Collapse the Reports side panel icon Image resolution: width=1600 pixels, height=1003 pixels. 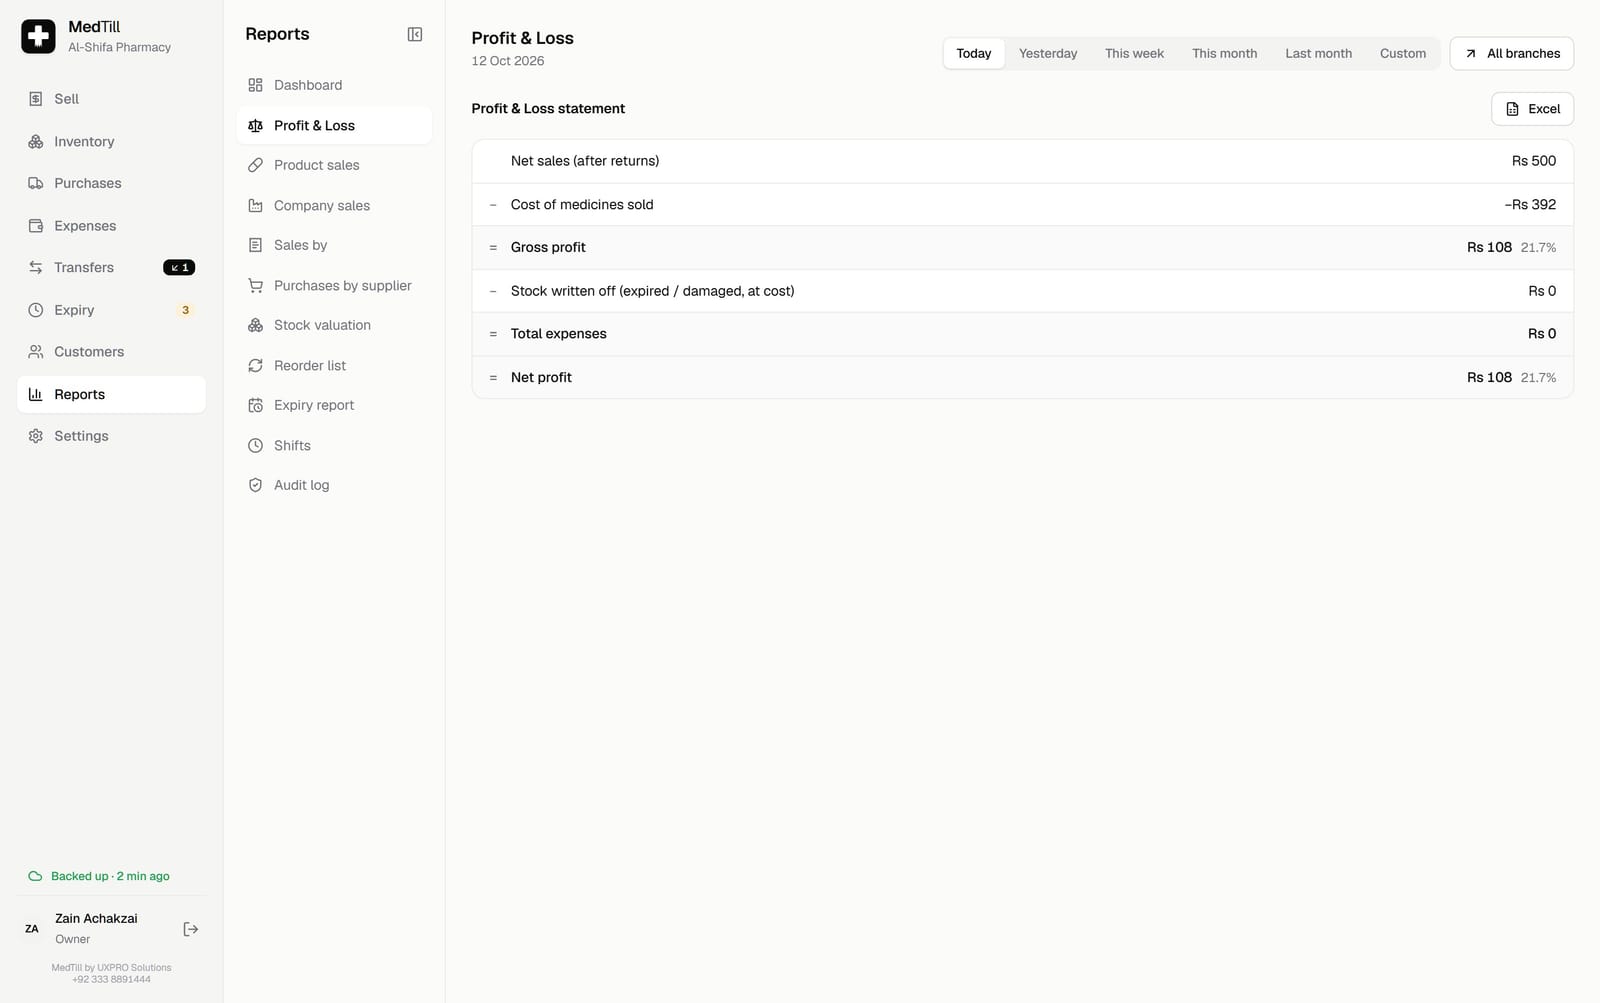tap(415, 34)
